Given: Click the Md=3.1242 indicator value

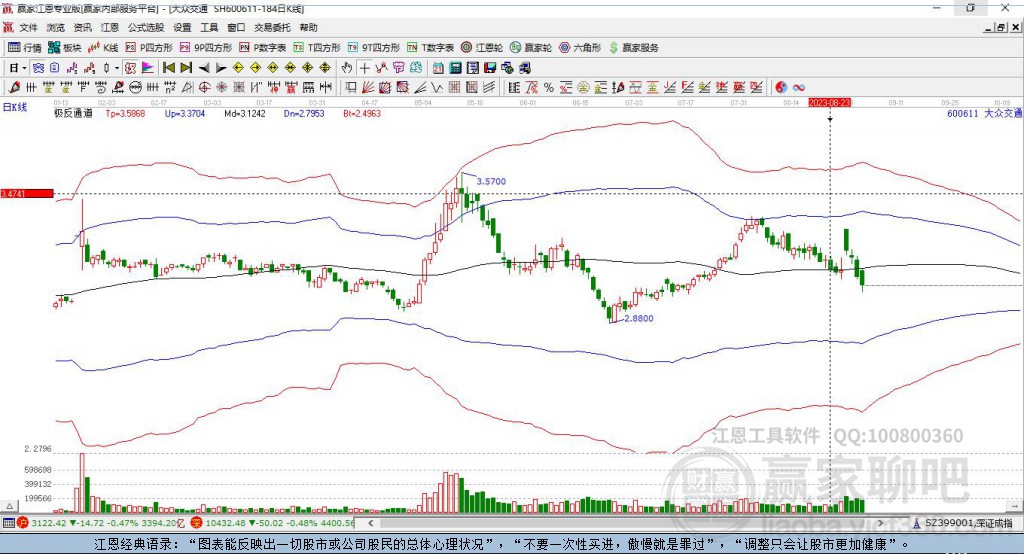Looking at the screenshot, I should click(x=245, y=113).
